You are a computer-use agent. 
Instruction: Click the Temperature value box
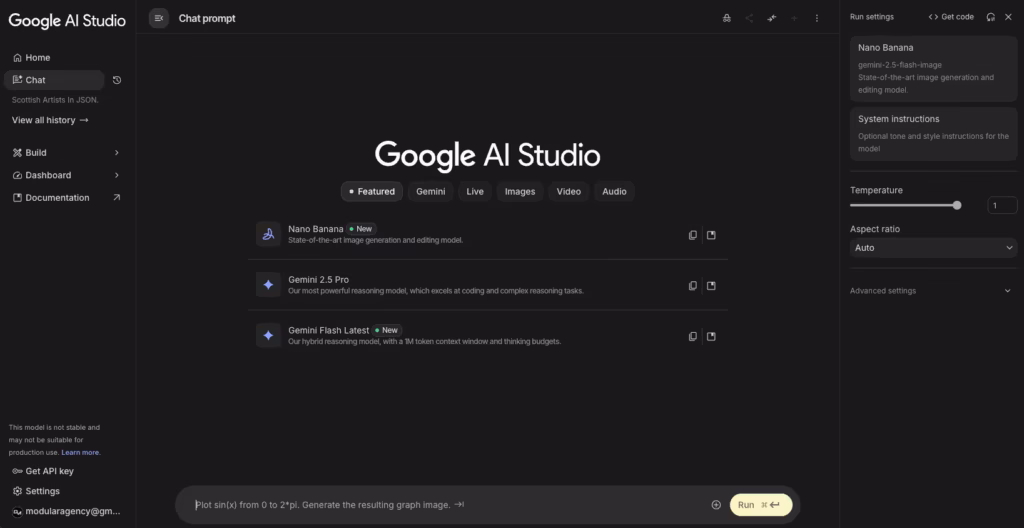1002,205
